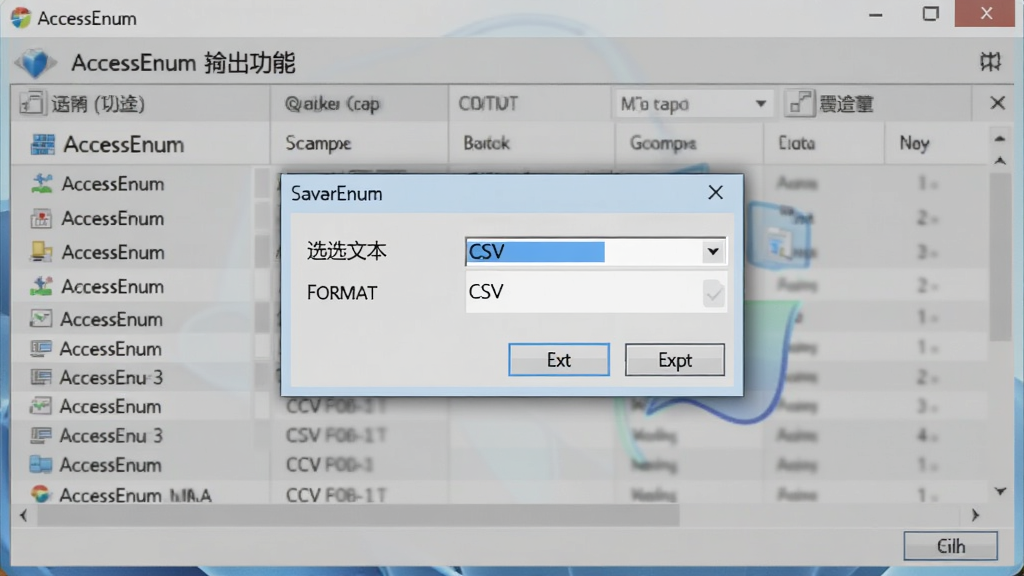Screen dimensions: 1024x576
Task: Select the second AccessEnum row's red icon
Action: 41,218
